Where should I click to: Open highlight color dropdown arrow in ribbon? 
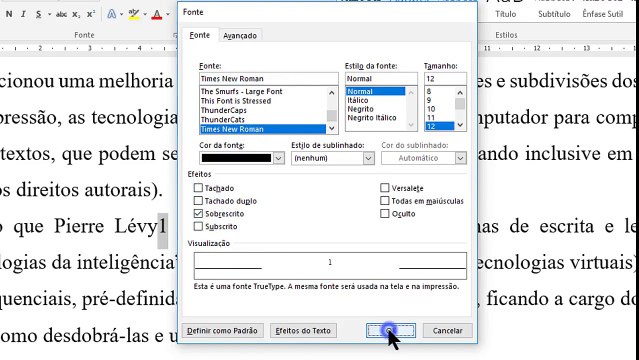coord(145,15)
